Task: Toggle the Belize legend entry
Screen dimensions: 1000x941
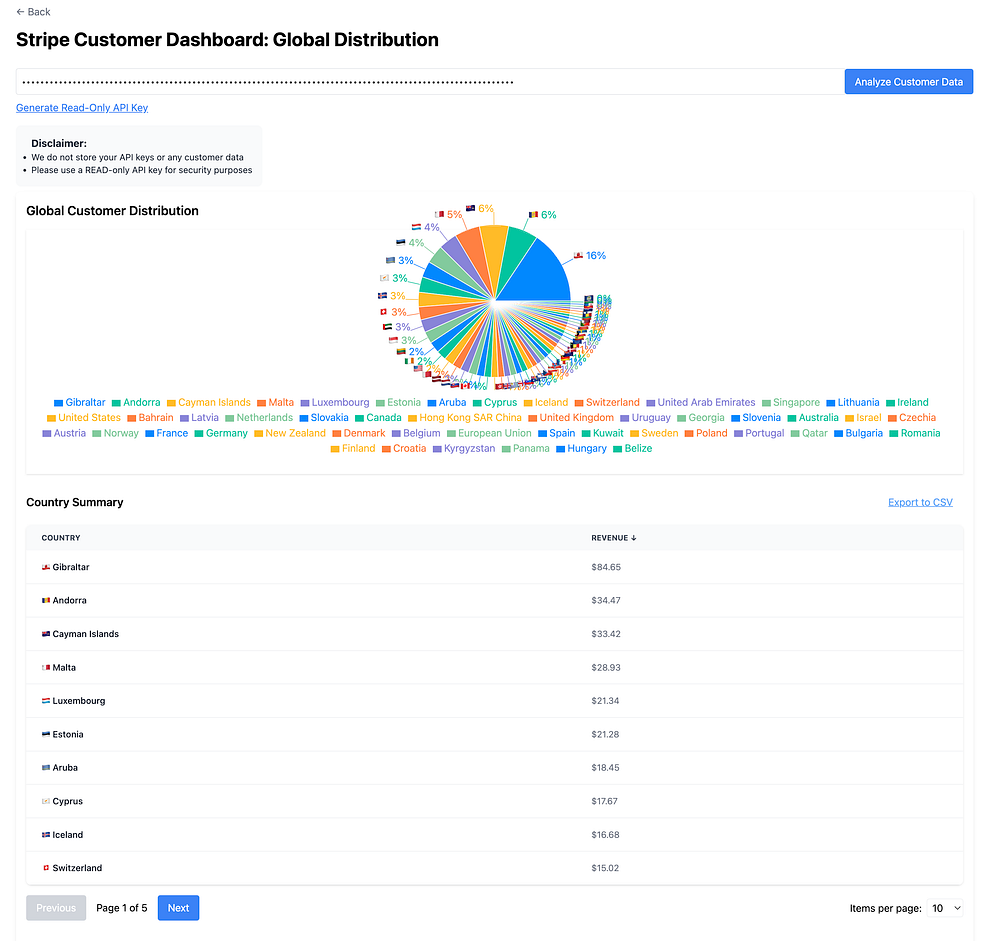Action: click(633, 448)
